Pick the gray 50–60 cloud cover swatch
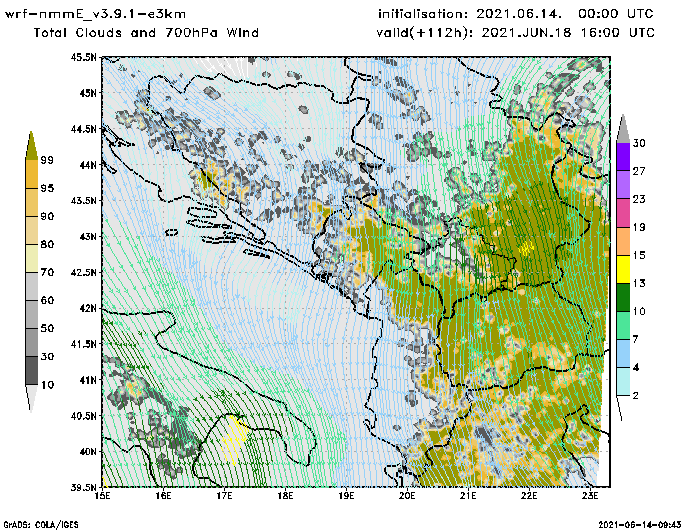Screen dimensions: 700x530 pyautogui.click(x=32, y=315)
